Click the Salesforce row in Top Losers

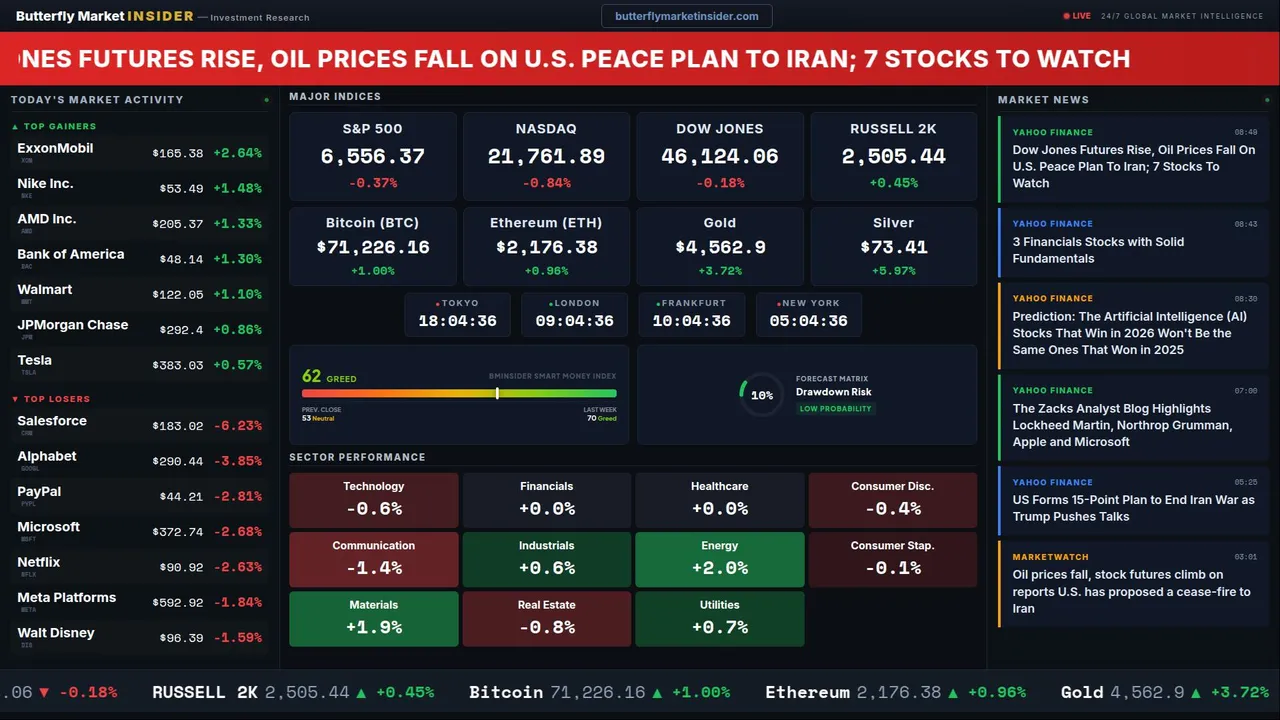(138, 425)
